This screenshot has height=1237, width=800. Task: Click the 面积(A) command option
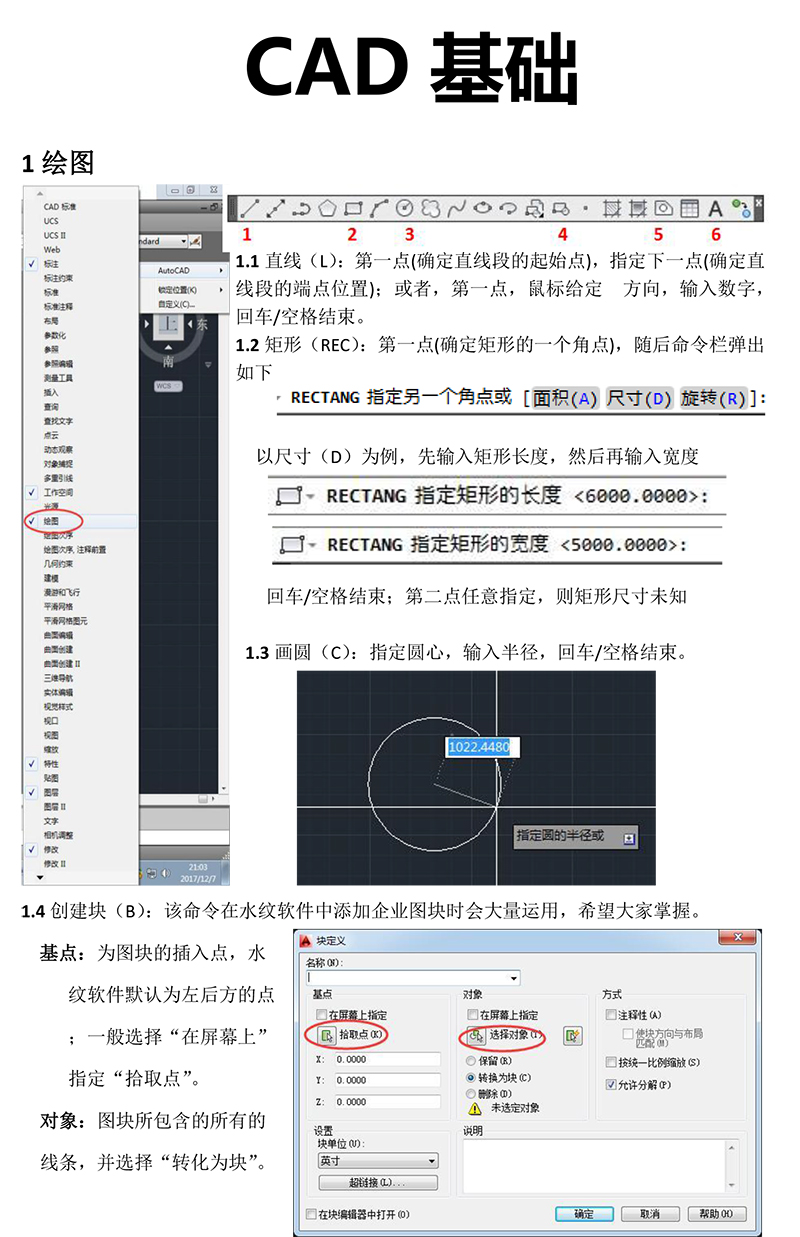click(x=565, y=398)
